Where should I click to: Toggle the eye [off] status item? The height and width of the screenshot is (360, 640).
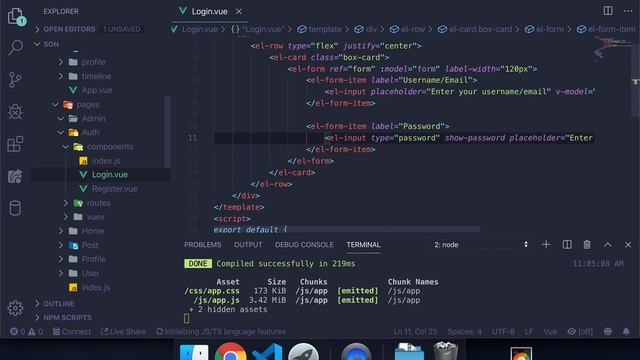tap(580, 331)
